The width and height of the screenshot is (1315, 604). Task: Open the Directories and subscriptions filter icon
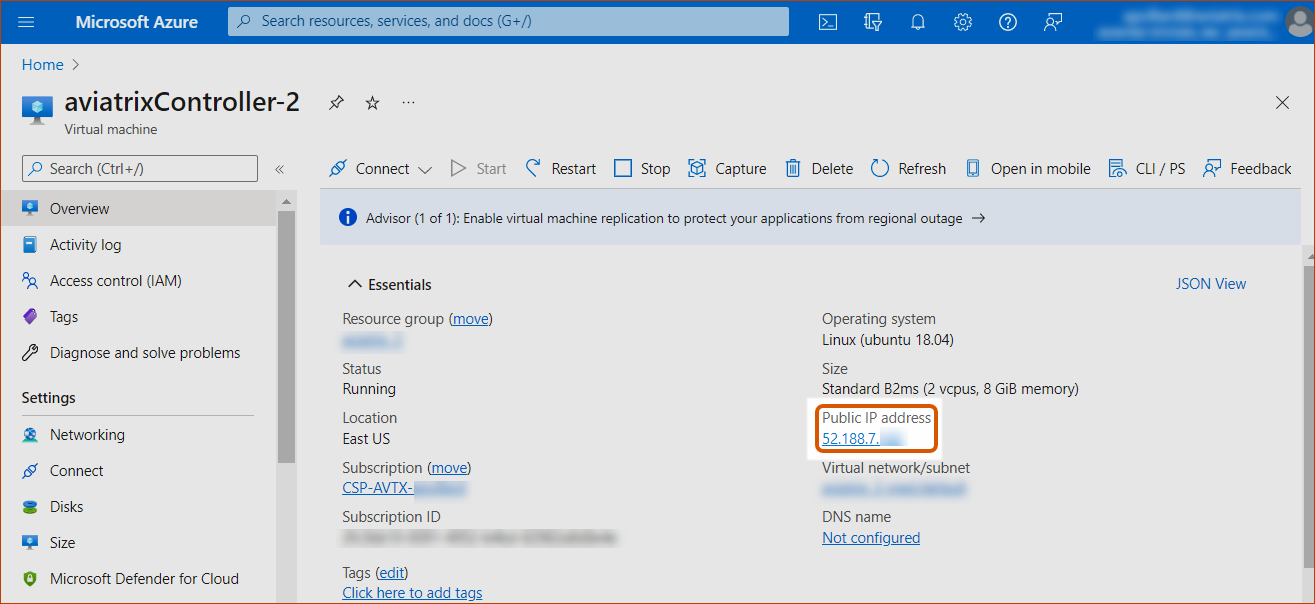point(872,22)
